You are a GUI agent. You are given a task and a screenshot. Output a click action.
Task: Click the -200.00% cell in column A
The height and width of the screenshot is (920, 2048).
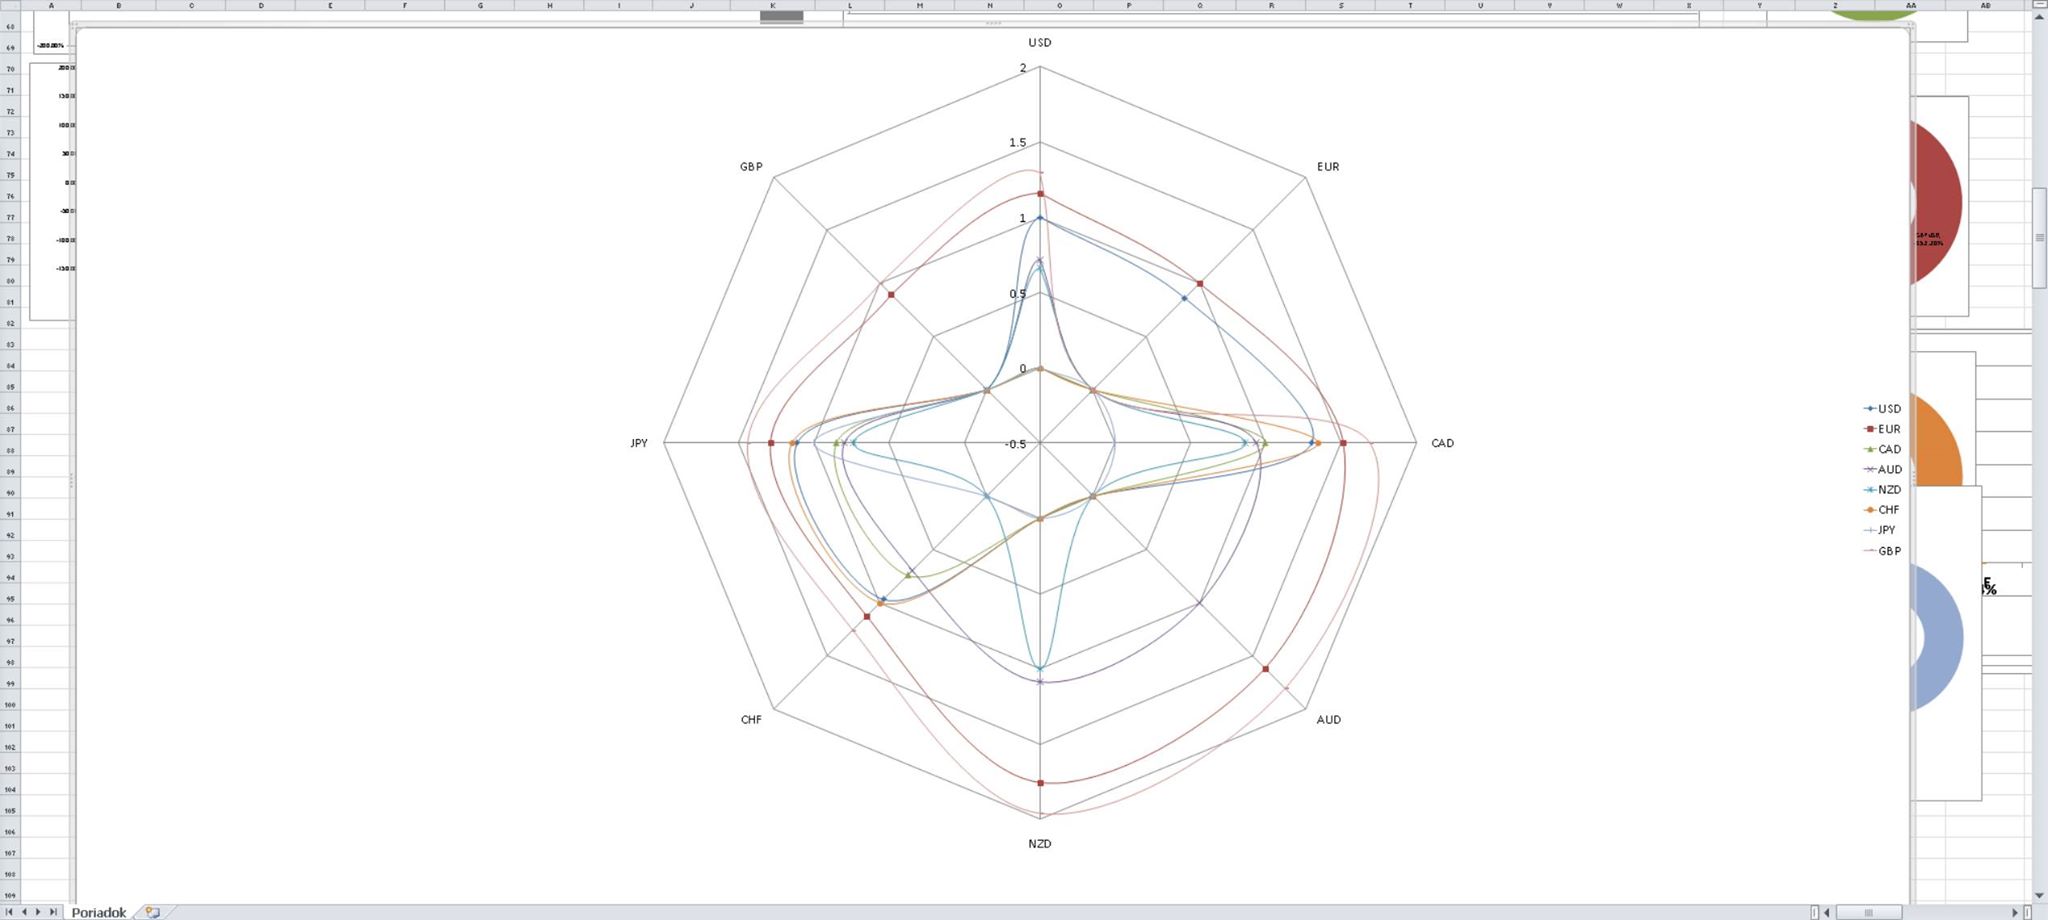[50, 46]
